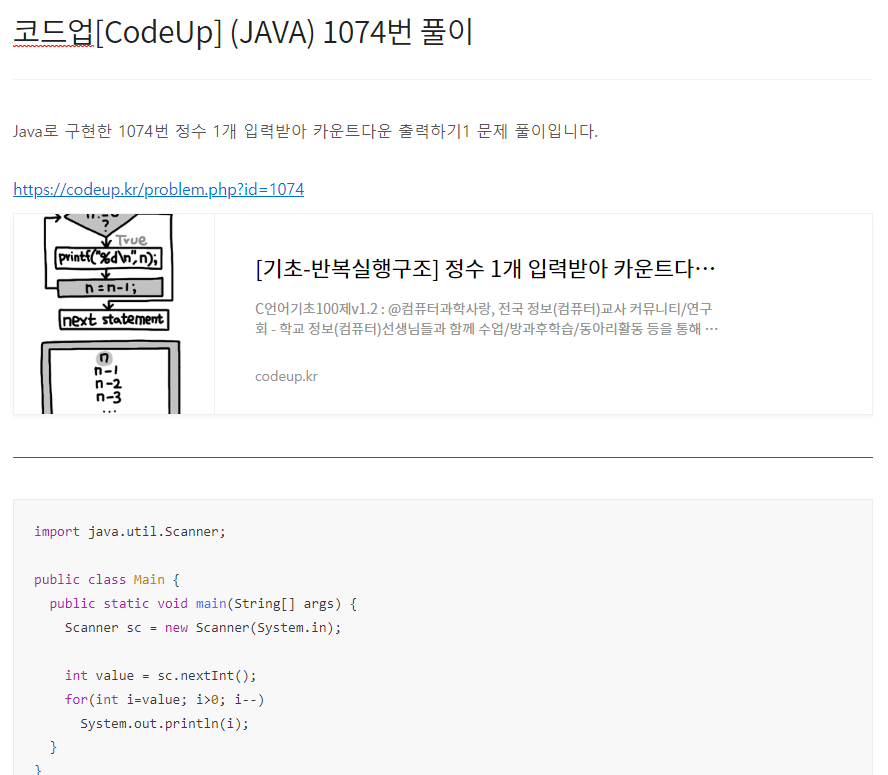Click the for(int i=value; i>0; i--) line
This screenshot has width=888, height=775.
coord(164,700)
